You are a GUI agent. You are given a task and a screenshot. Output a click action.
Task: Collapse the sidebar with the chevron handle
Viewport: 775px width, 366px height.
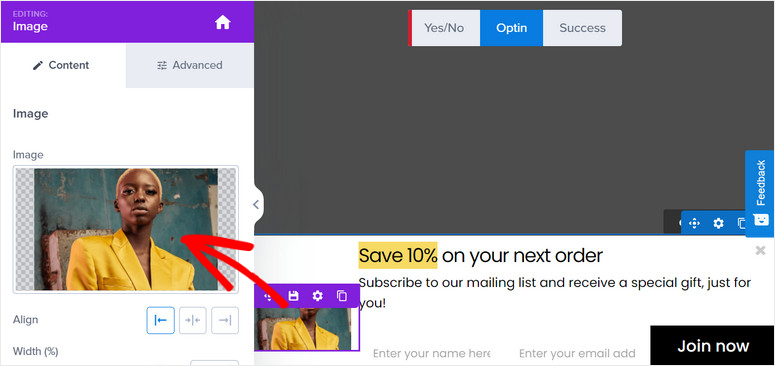tap(256, 204)
